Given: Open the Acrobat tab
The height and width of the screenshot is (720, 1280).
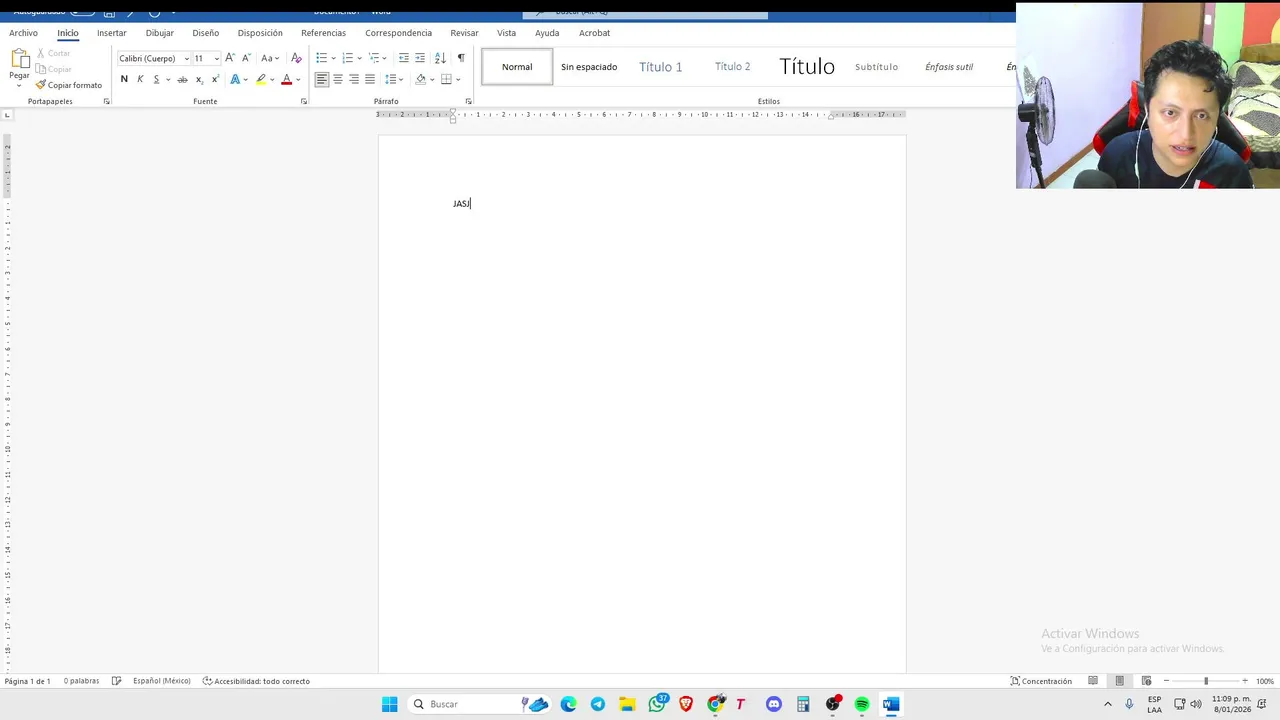Looking at the screenshot, I should click(x=594, y=33).
